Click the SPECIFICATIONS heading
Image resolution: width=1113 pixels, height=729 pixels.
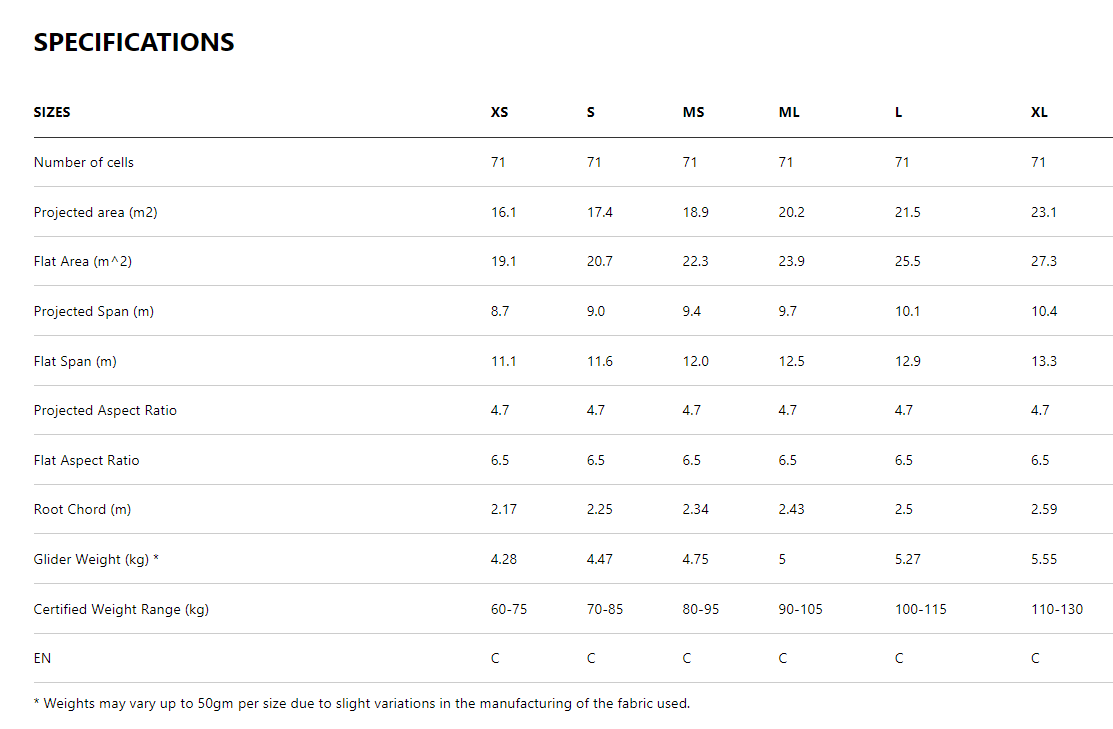(134, 42)
